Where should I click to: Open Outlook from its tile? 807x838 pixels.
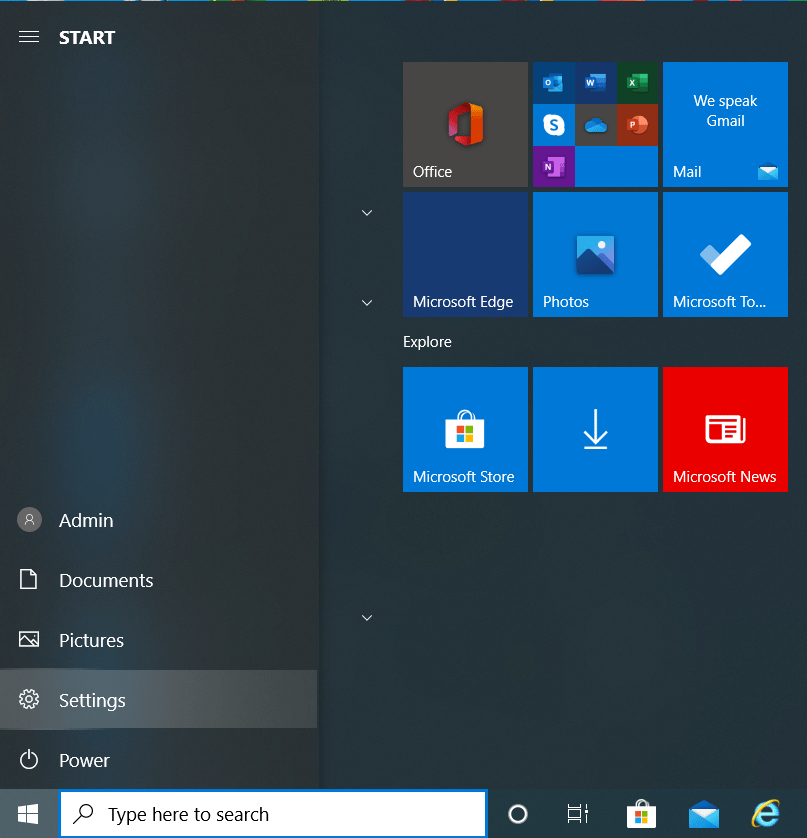point(554,82)
